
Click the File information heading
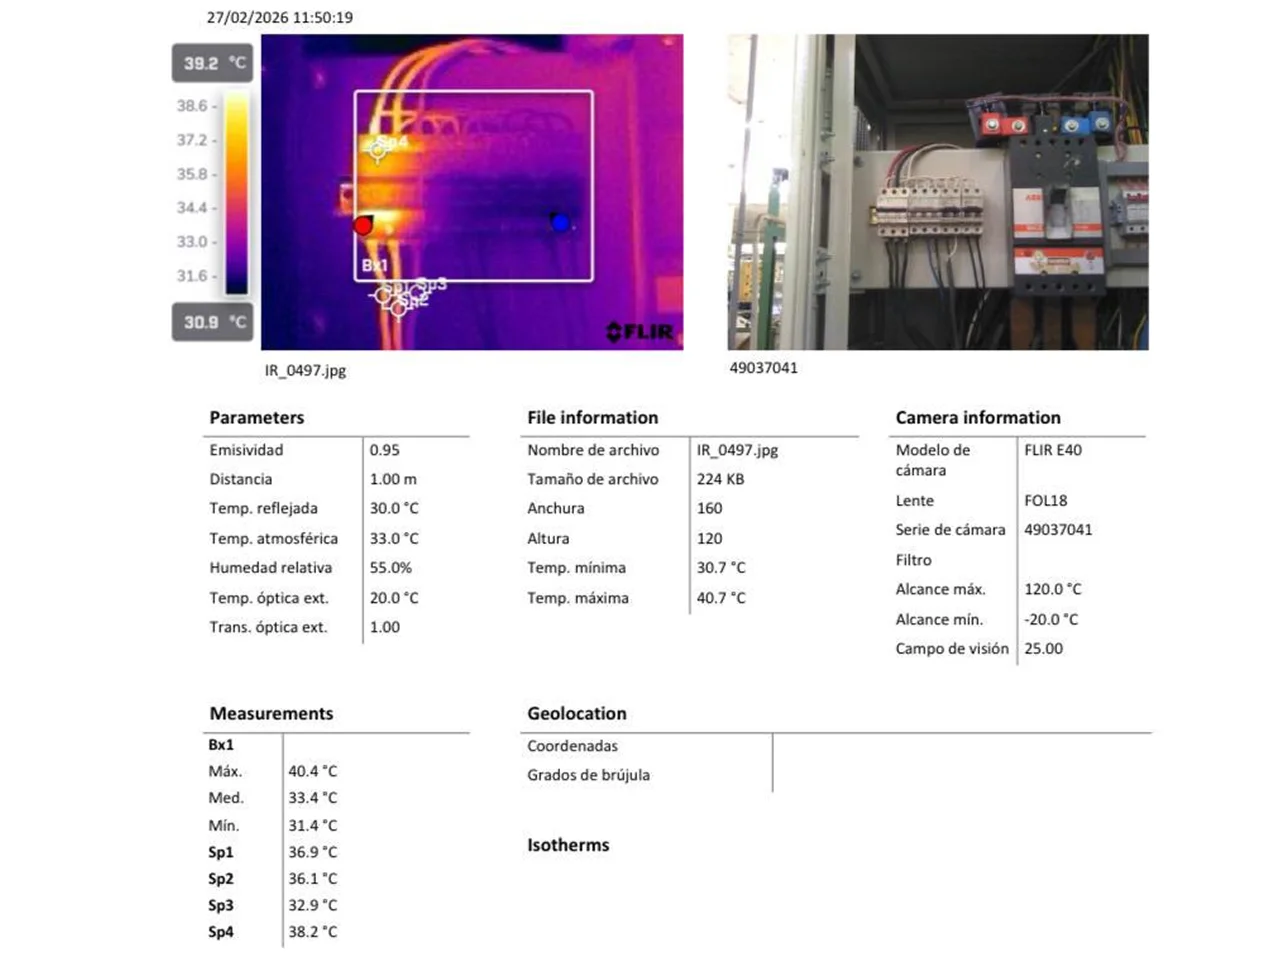point(593,418)
